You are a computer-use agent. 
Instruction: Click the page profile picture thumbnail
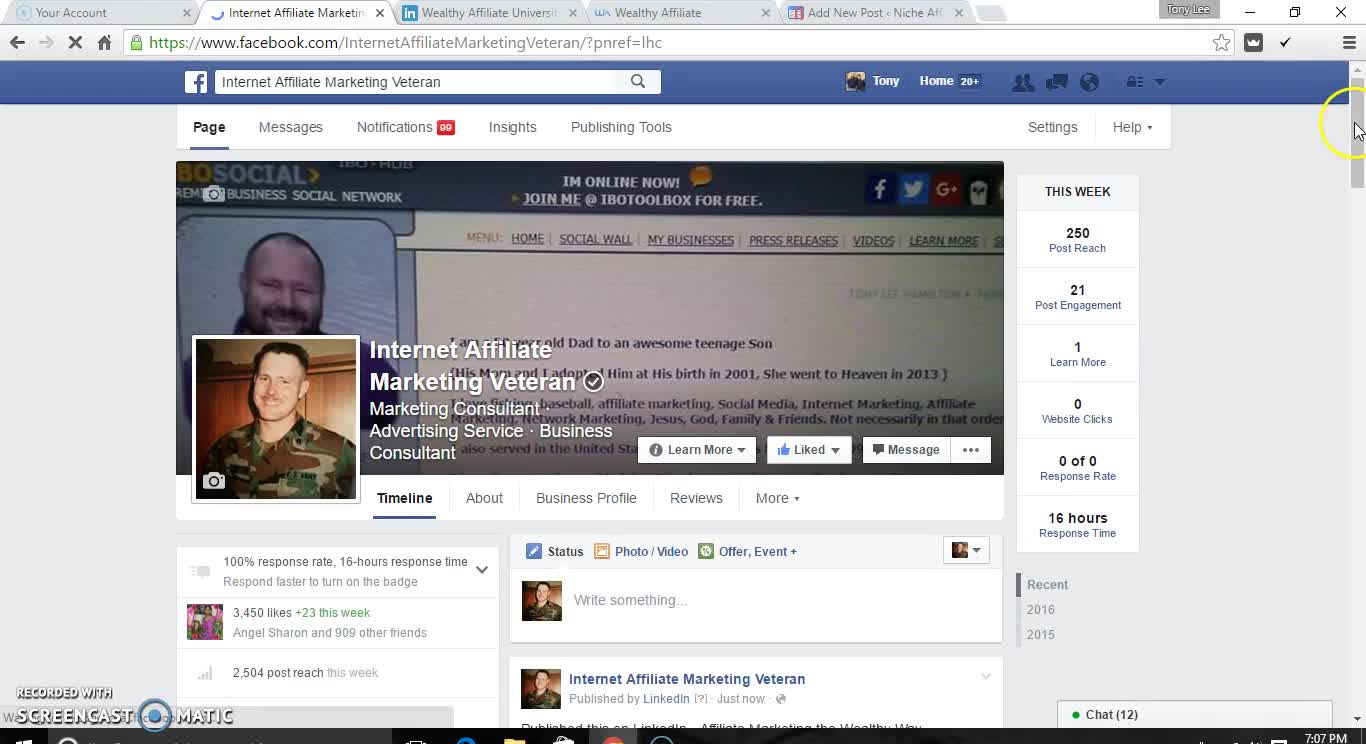(x=276, y=419)
